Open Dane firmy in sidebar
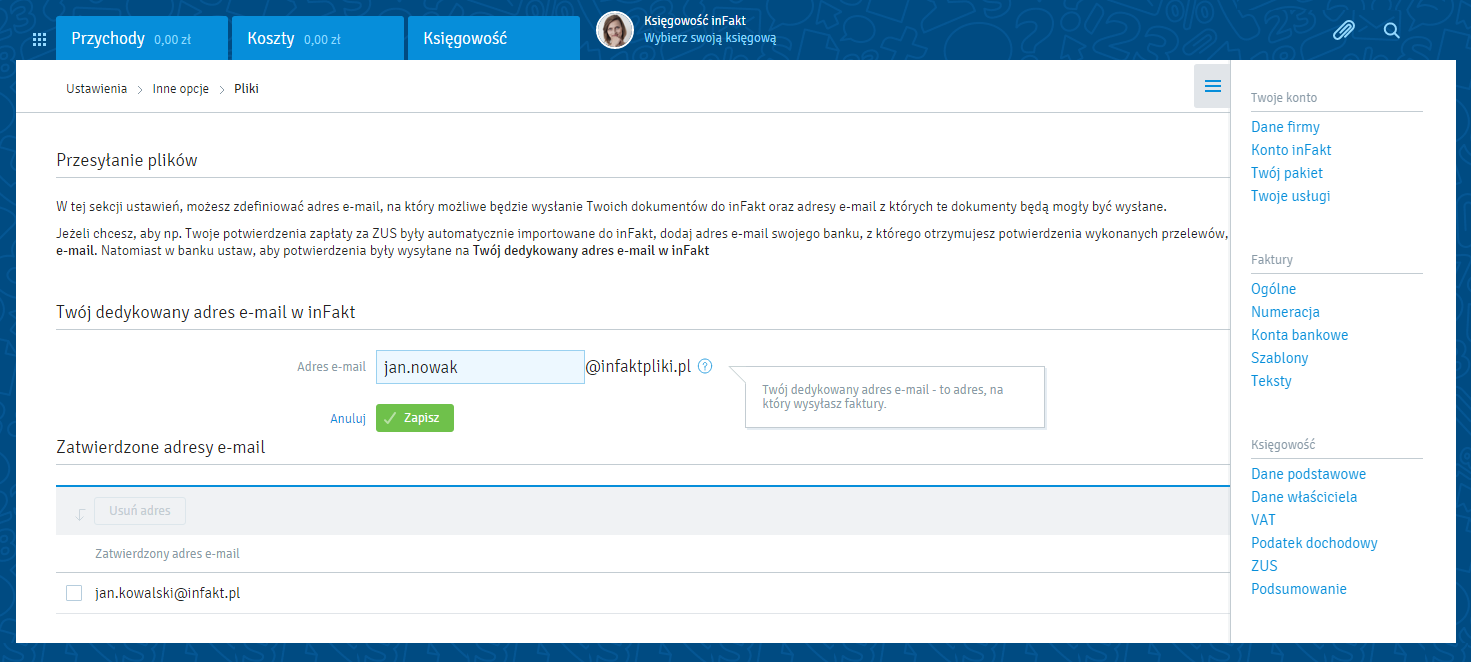The height and width of the screenshot is (662, 1471). pyautogui.click(x=1285, y=127)
